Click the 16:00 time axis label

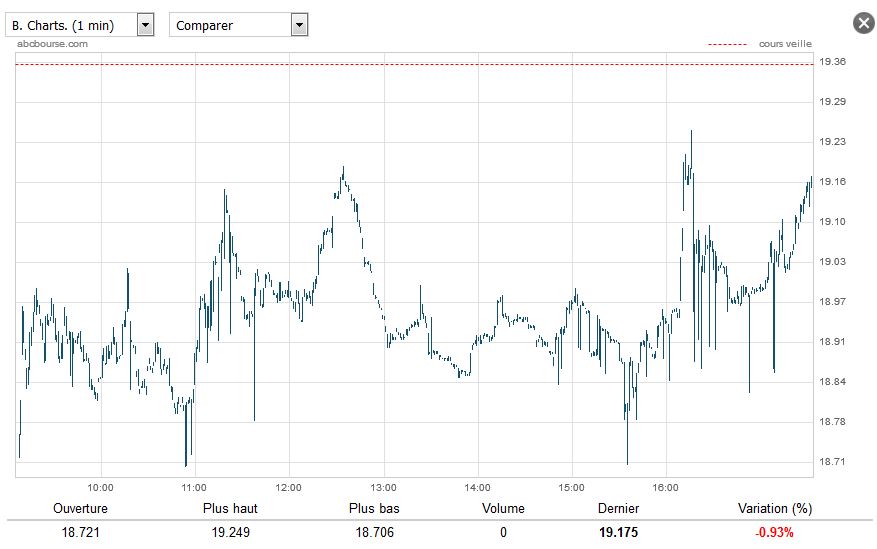(666, 488)
